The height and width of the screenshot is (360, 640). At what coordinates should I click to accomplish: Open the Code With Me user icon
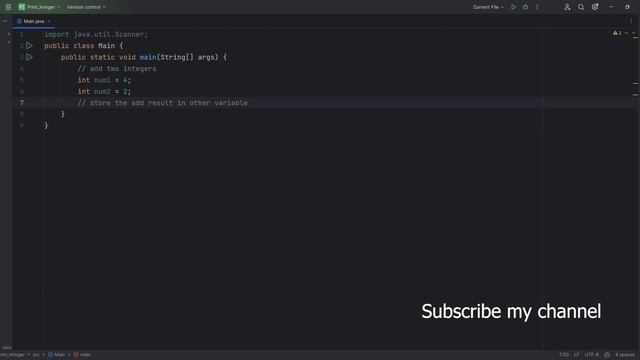pyautogui.click(x=567, y=7)
